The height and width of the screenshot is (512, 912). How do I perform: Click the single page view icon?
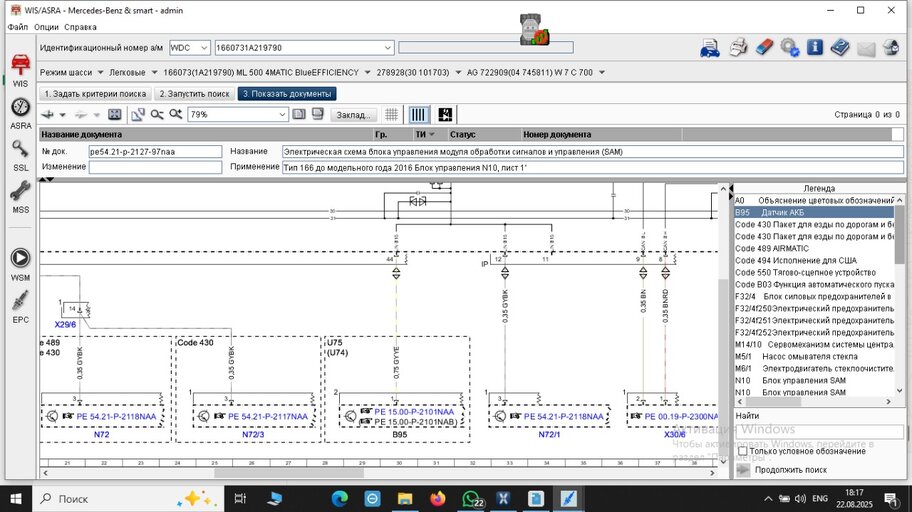299,114
